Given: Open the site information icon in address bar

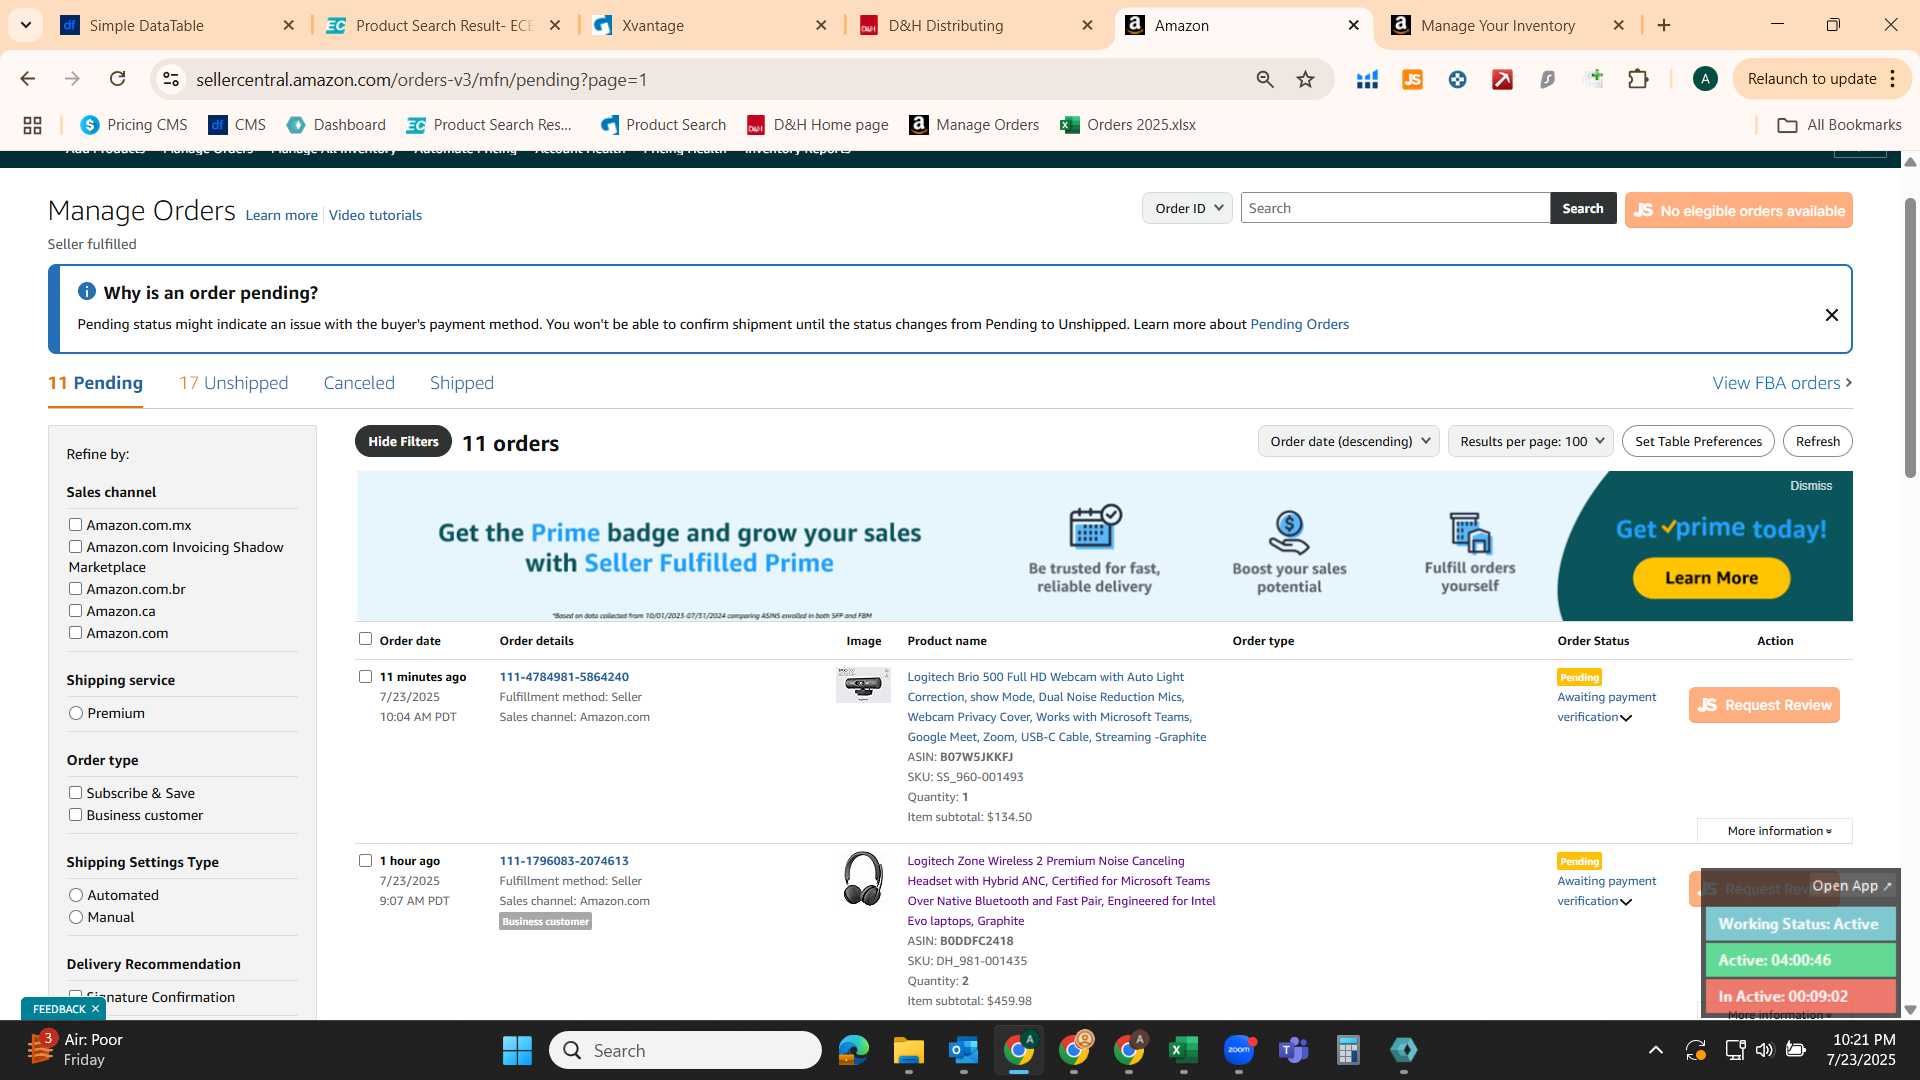Looking at the screenshot, I should tap(171, 79).
